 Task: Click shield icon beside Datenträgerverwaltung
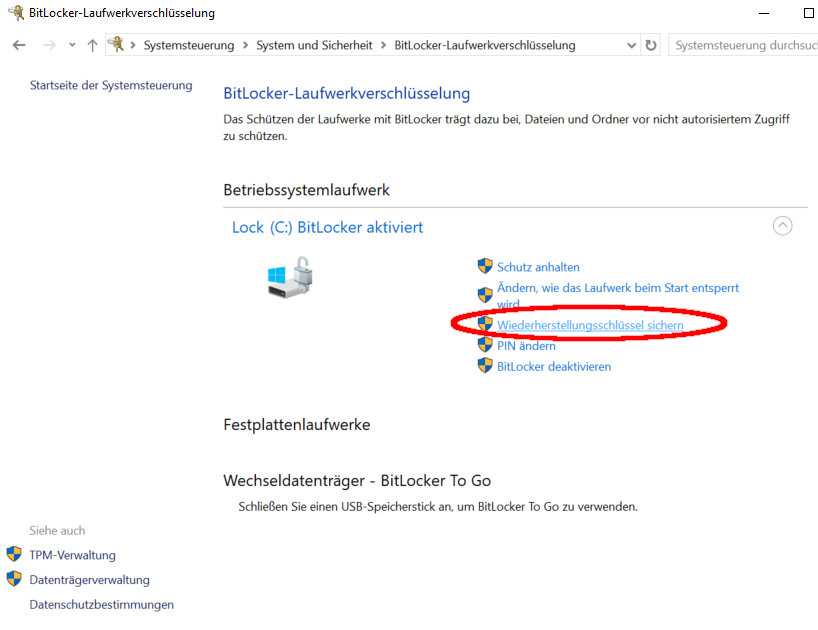tap(14, 578)
